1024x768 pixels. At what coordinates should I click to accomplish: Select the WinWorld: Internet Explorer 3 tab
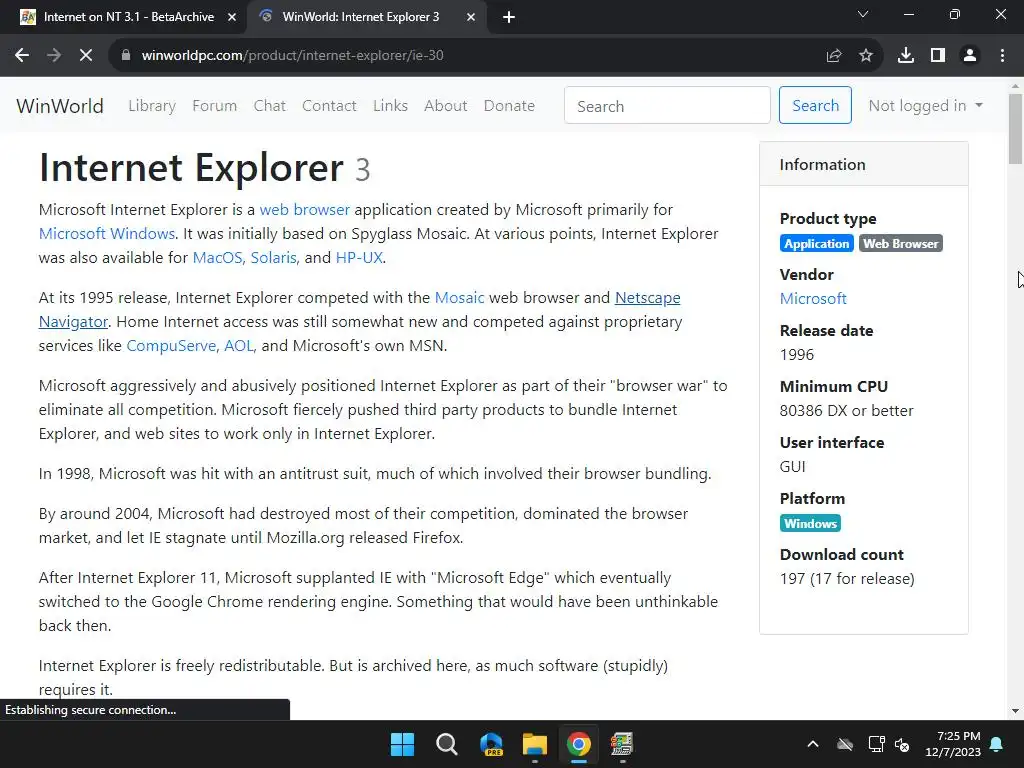(x=360, y=17)
